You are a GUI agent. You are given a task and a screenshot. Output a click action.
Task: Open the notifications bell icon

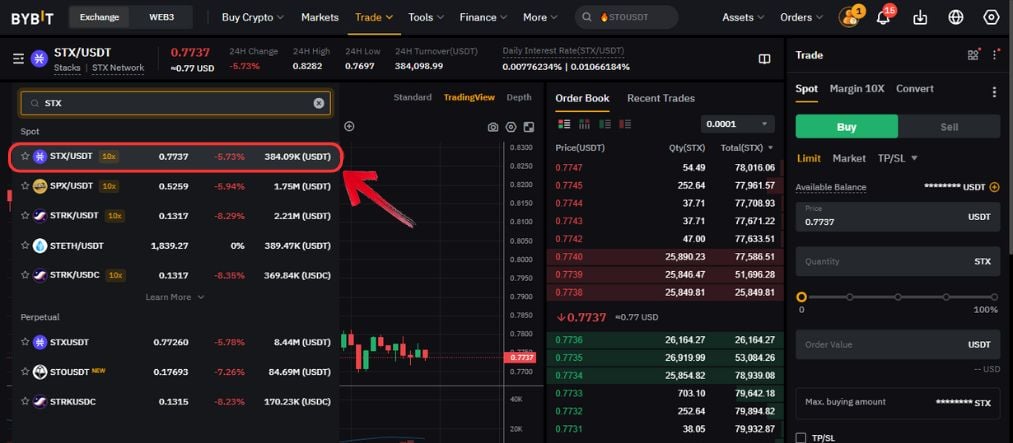(x=883, y=17)
